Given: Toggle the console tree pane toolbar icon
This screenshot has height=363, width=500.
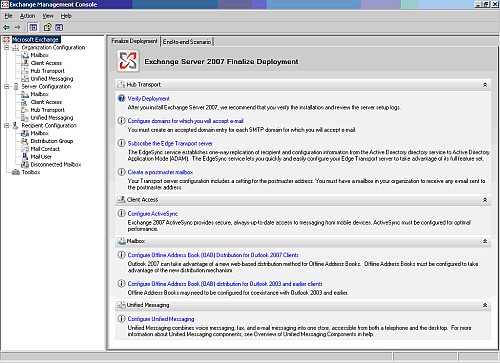Looking at the screenshot, I should (33, 27).
